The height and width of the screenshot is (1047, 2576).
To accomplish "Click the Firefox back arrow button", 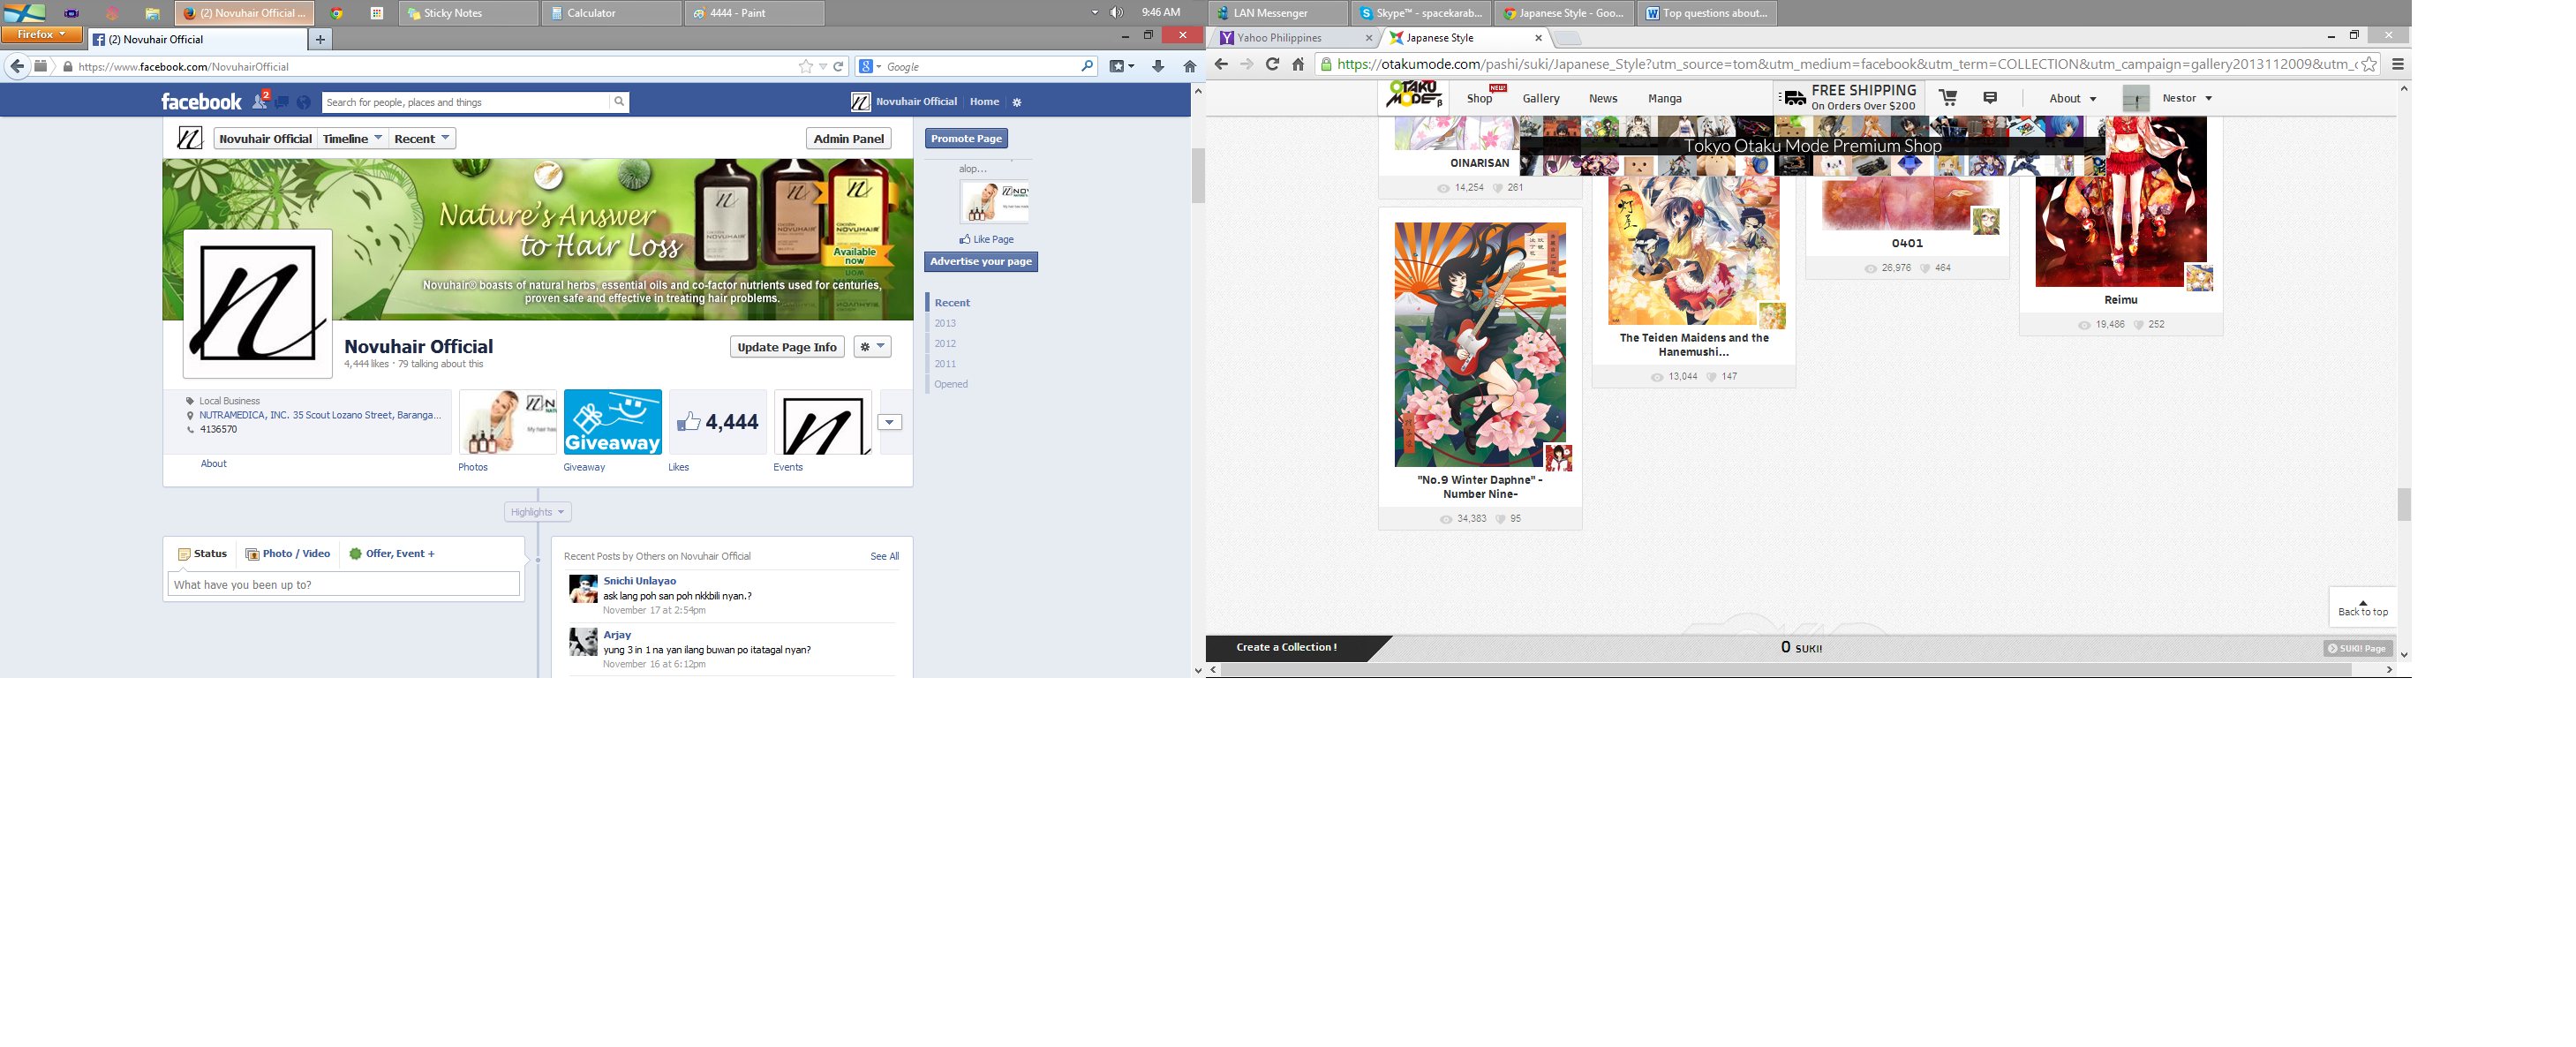I will pos(17,66).
